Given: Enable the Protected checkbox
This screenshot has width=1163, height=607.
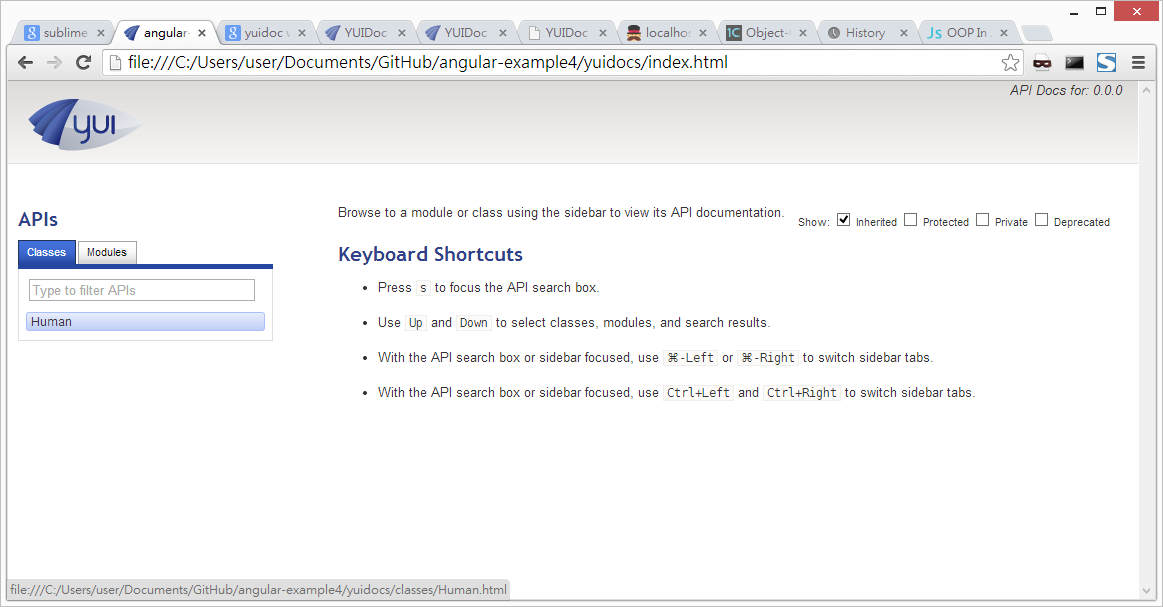Looking at the screenshot, I should pos(910,220).
